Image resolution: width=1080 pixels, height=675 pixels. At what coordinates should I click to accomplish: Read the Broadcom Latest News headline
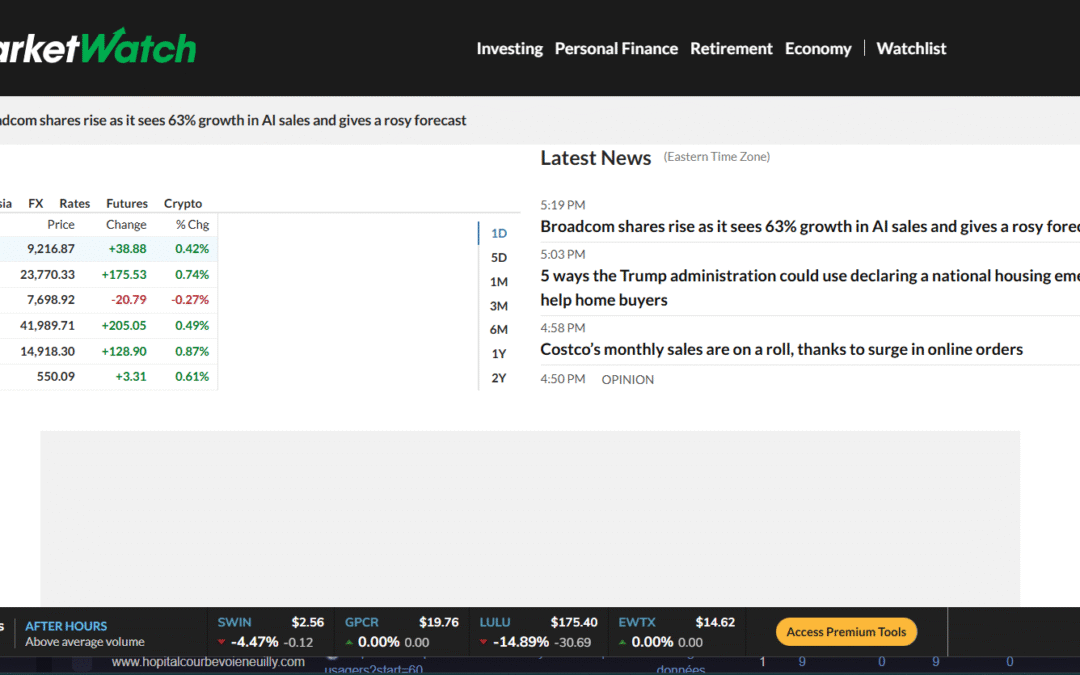coord(809,226)
